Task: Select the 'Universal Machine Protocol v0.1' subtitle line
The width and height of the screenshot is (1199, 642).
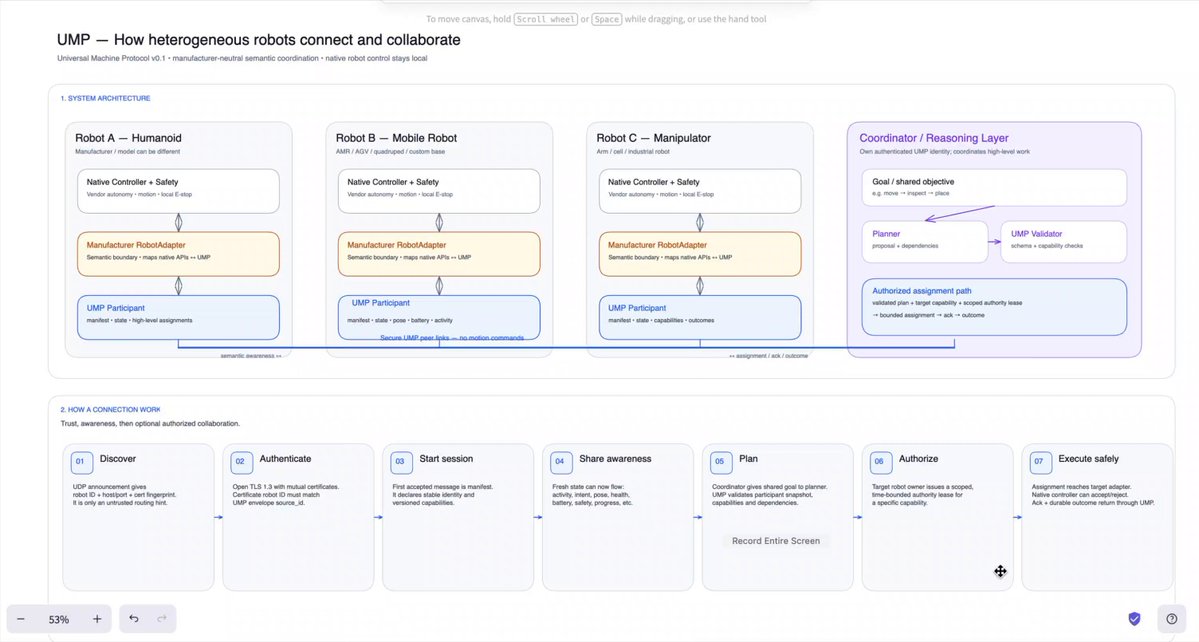Action: pyautogui.click(x=242, y=58)
